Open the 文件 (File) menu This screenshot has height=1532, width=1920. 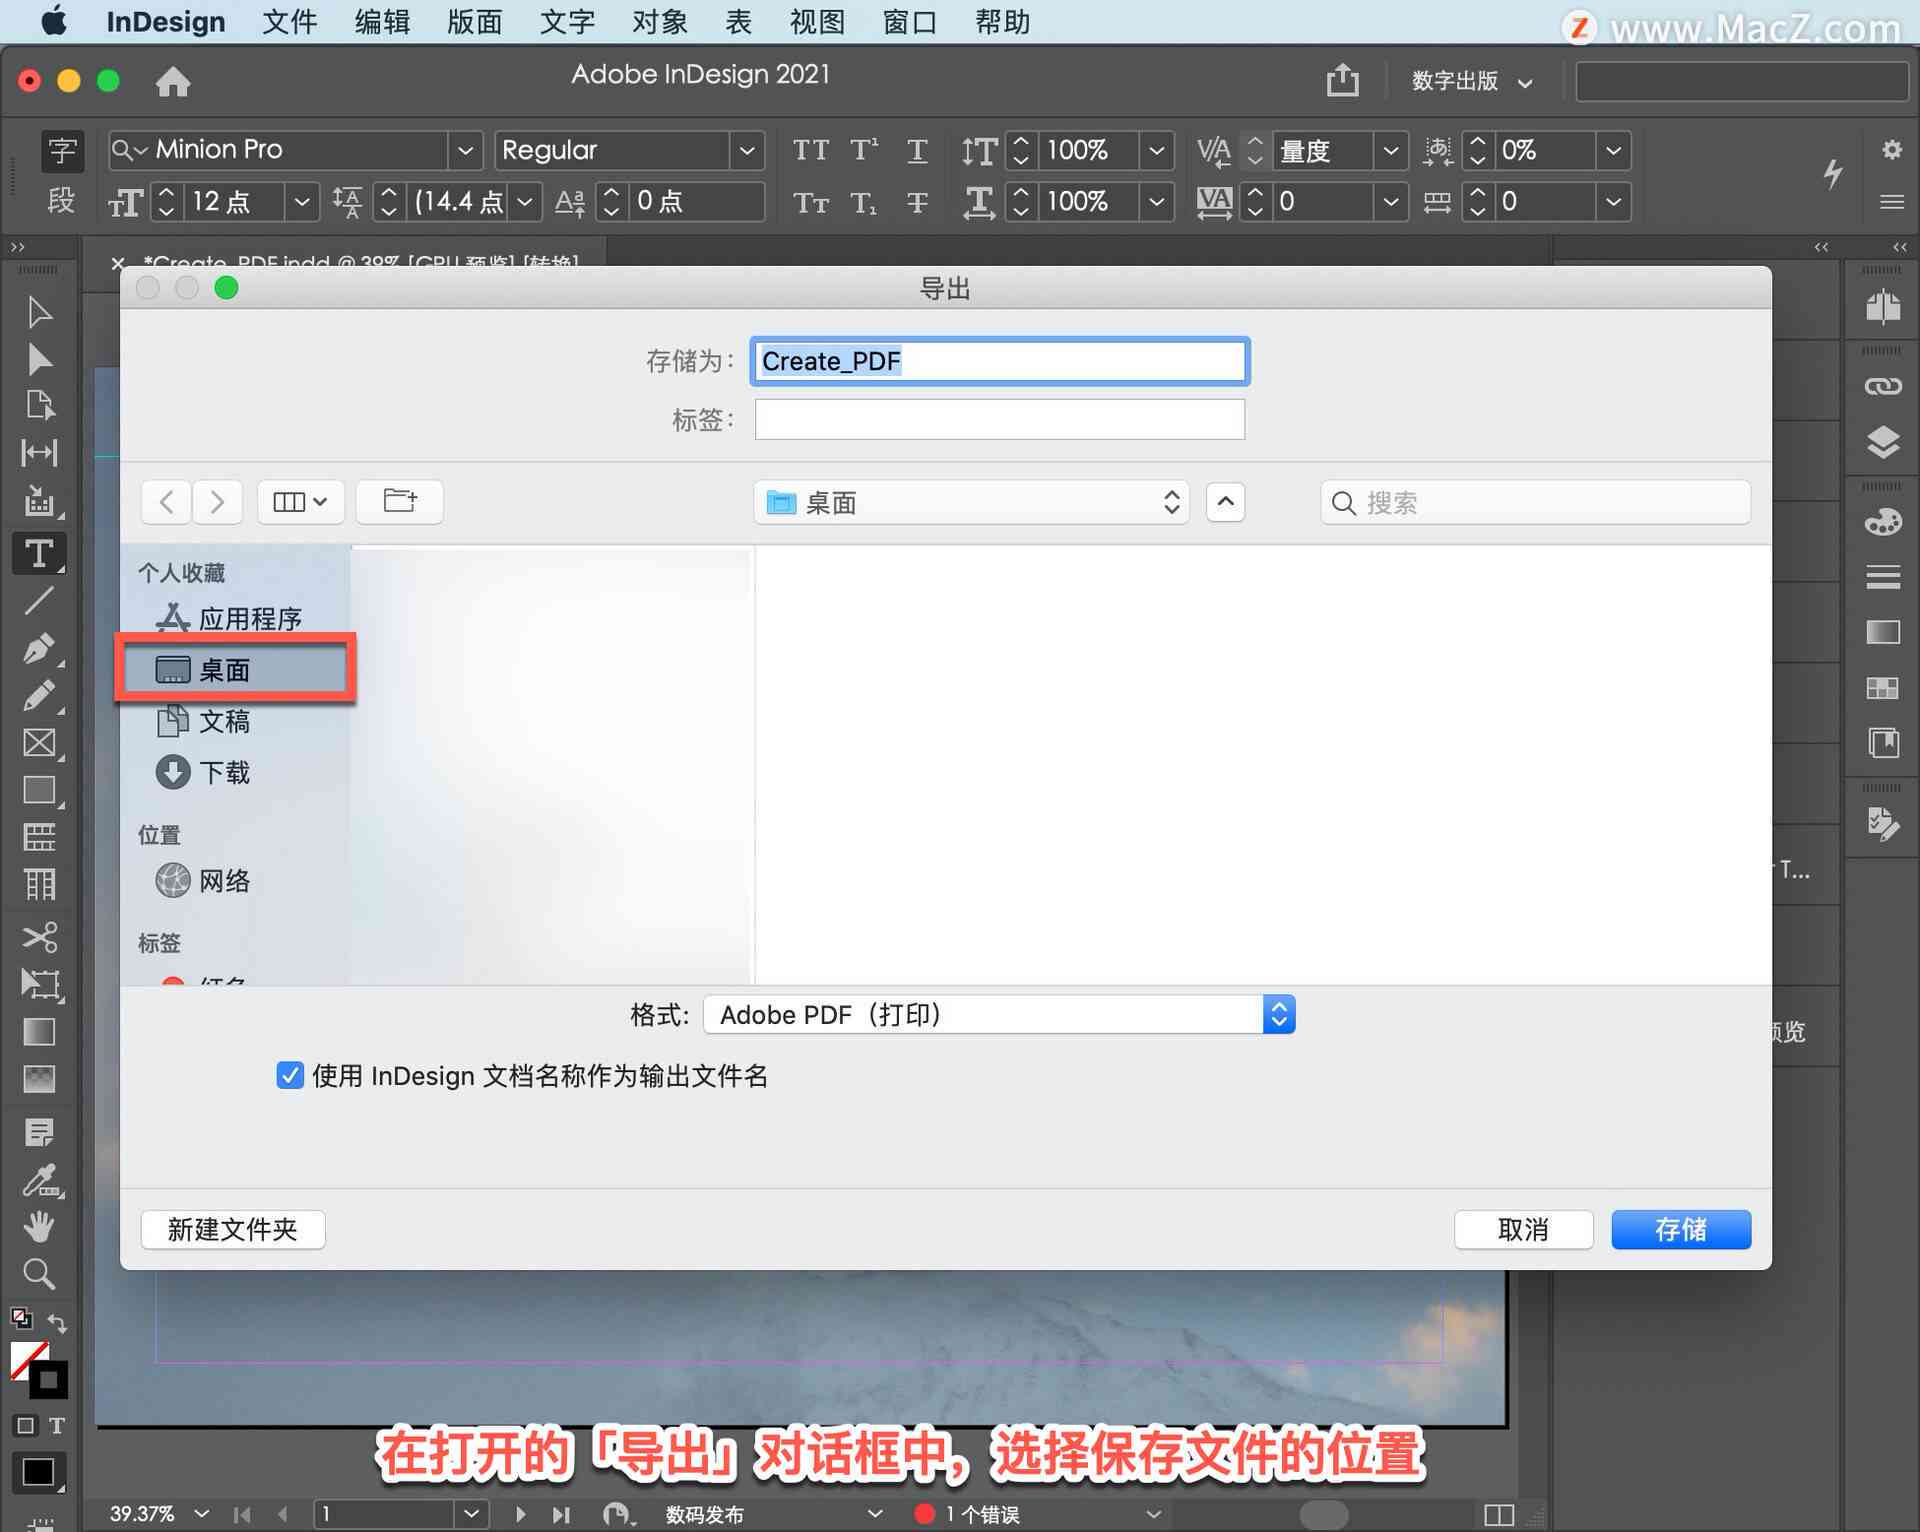(x=290, y=21)
